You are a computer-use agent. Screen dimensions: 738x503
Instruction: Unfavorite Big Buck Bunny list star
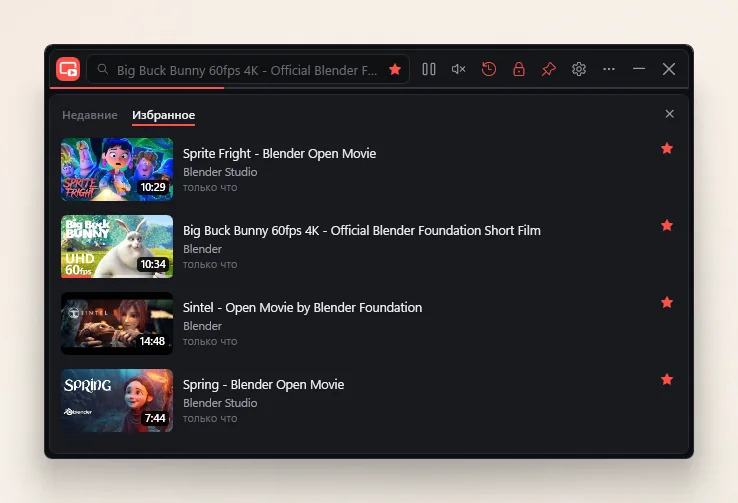coord(667,225)
